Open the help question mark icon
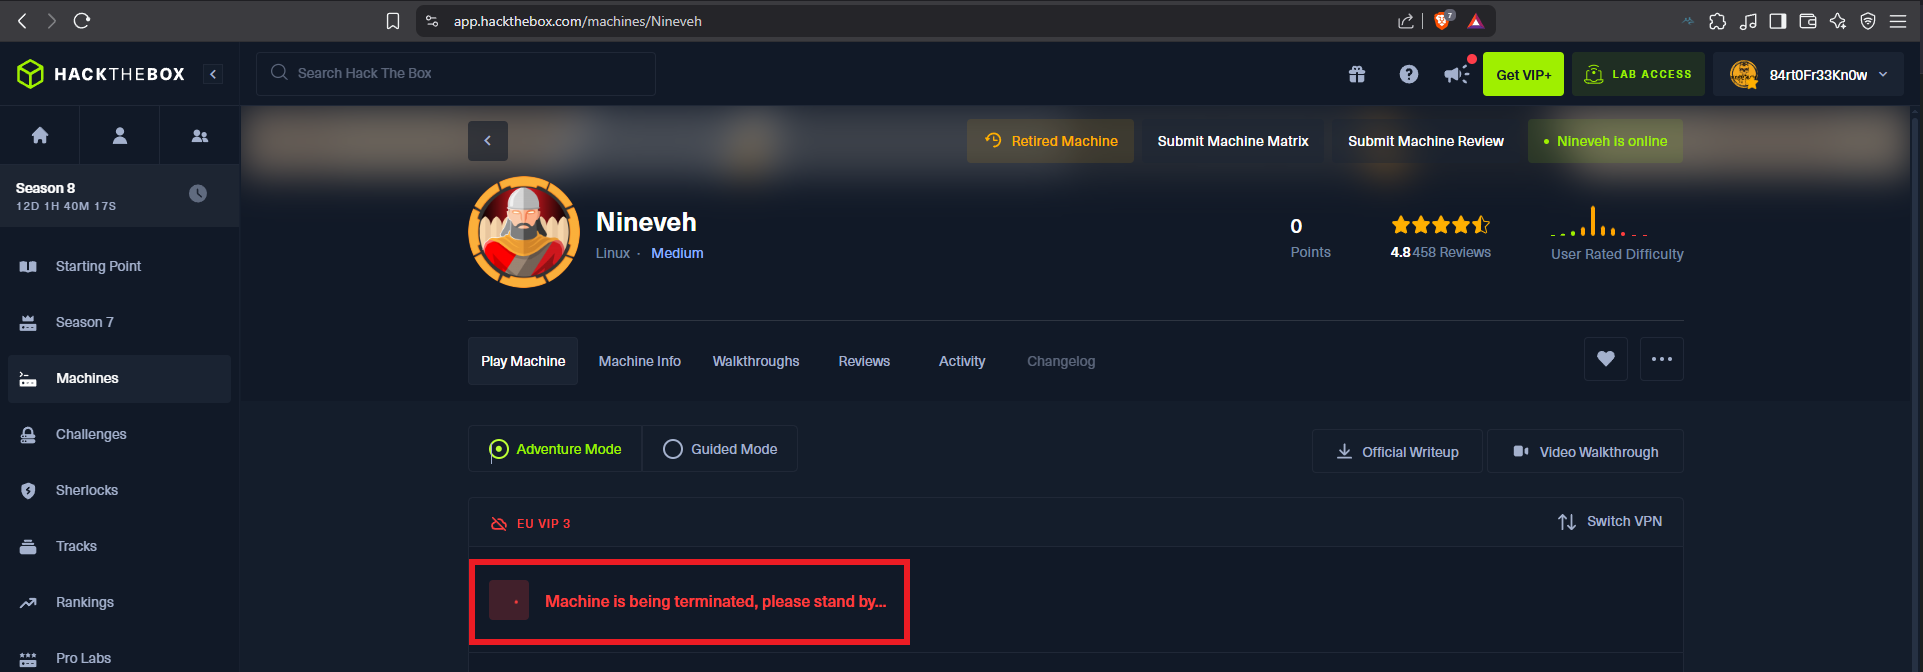This screenshot has height=672, width=1923. point(1409,74)
